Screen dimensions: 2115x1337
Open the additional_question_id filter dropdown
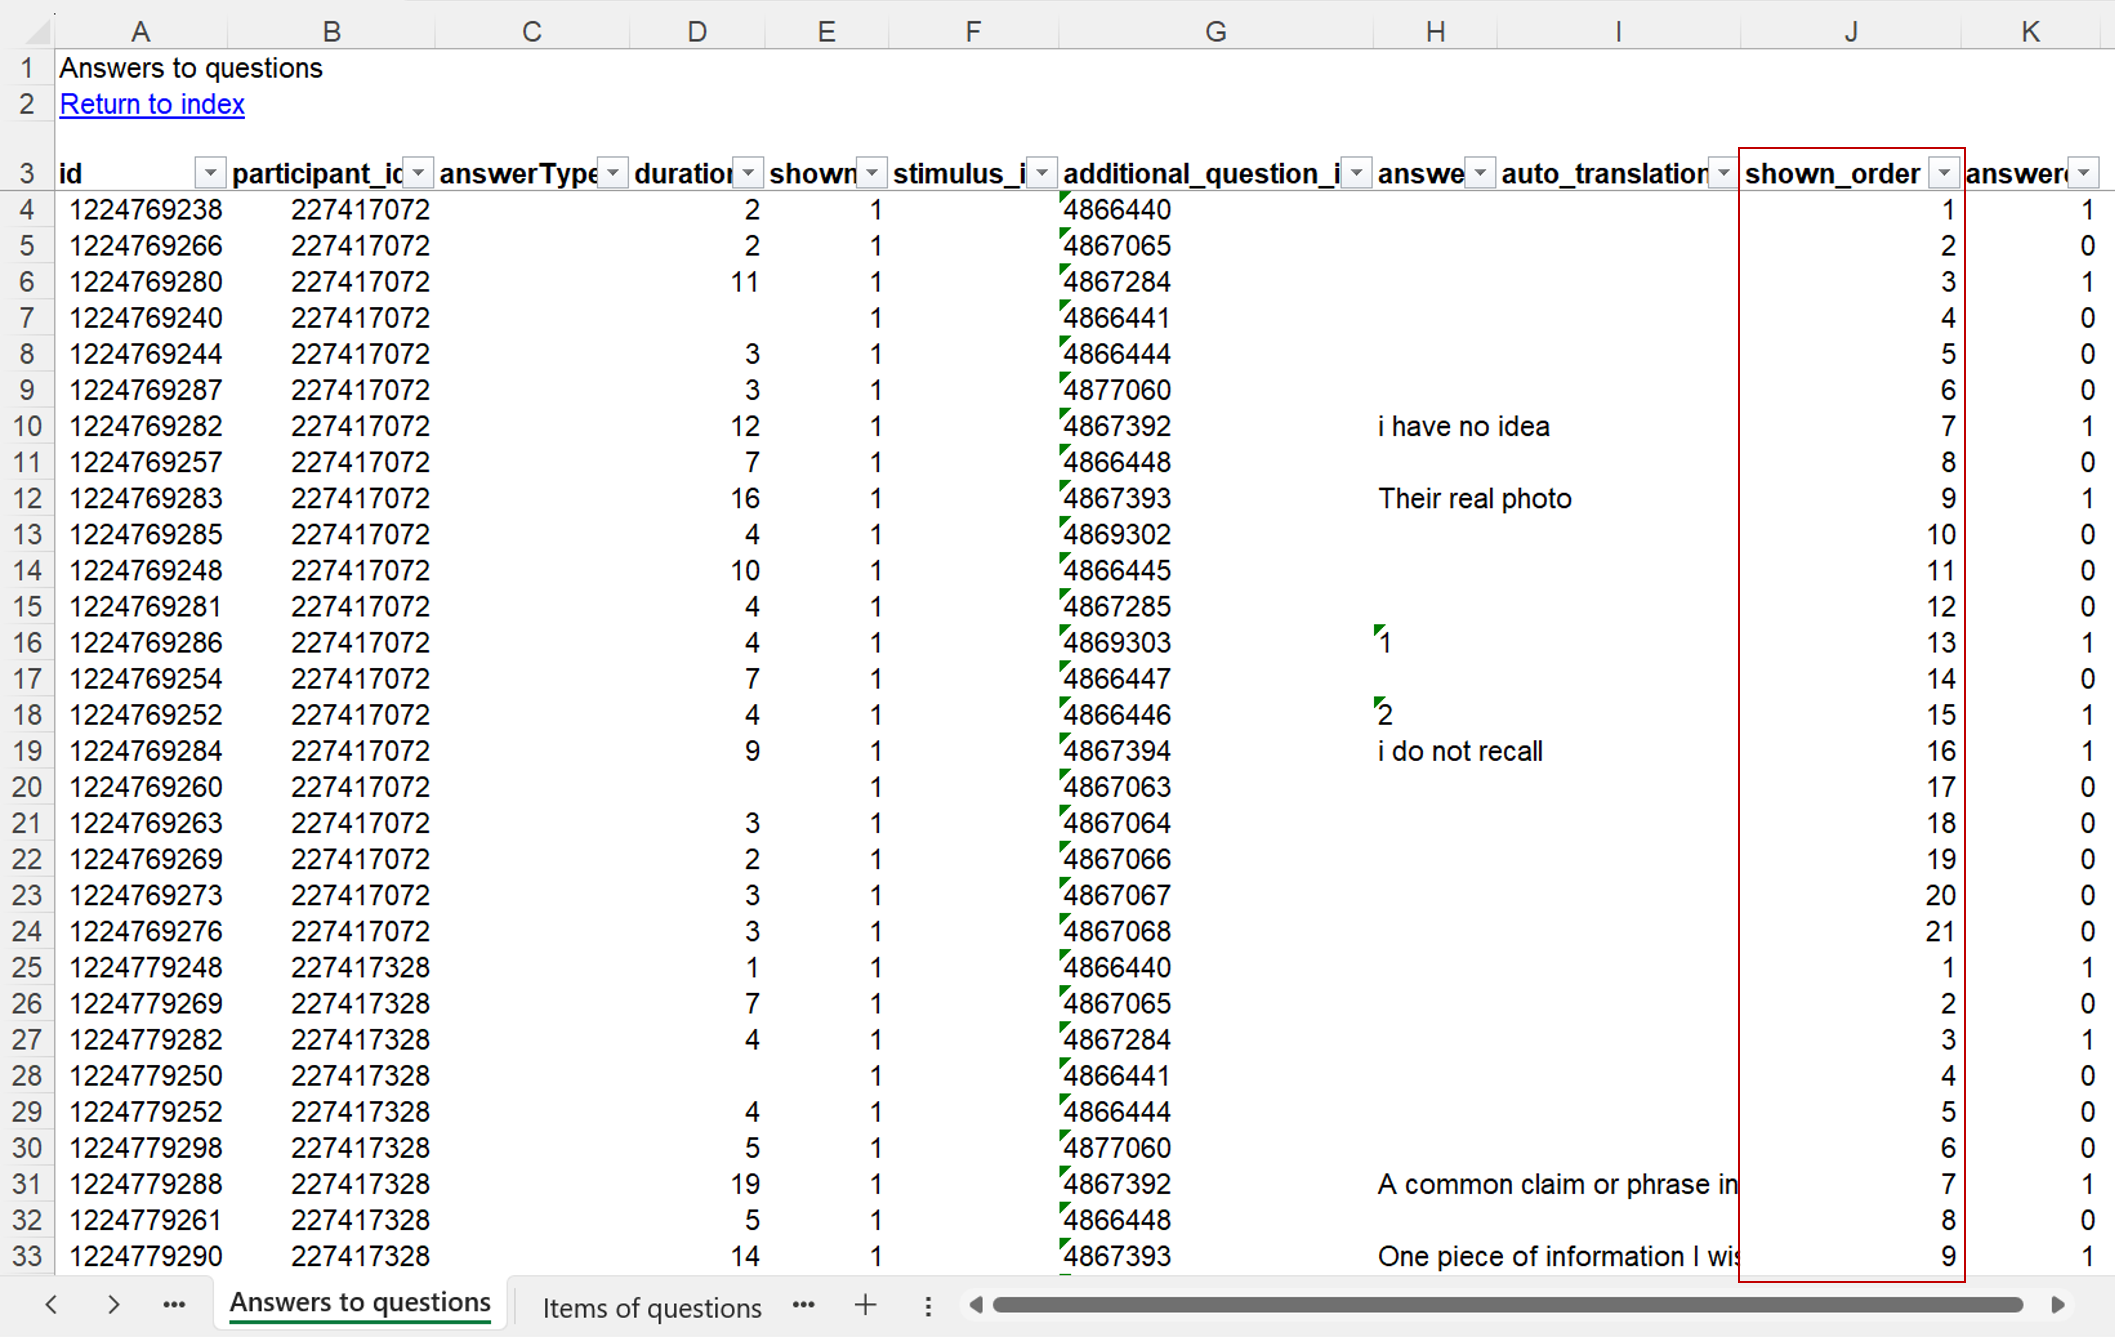click(1356, 173)
